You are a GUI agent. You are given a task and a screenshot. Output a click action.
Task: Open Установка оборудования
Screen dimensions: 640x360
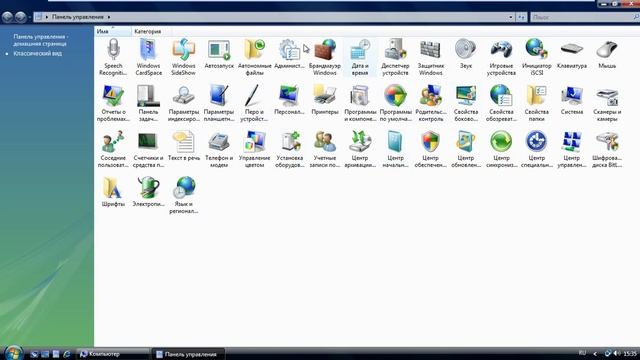(289, 149)
